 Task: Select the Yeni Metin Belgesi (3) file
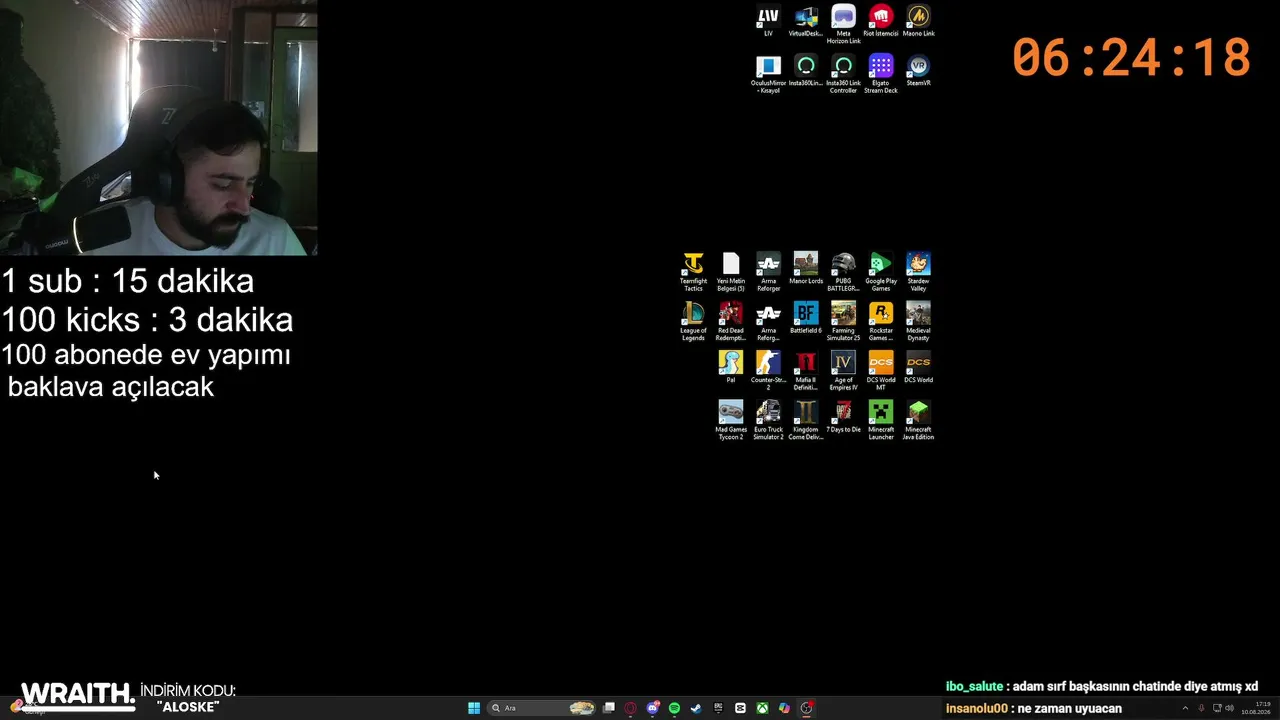coord(731,272)
